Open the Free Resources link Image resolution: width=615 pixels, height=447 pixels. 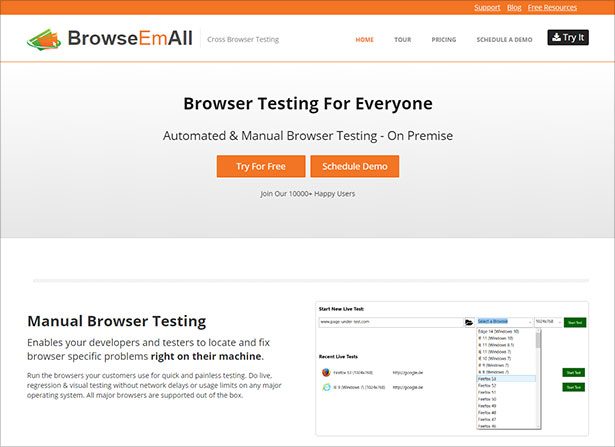pyautogui.click(x=552, y=7)
